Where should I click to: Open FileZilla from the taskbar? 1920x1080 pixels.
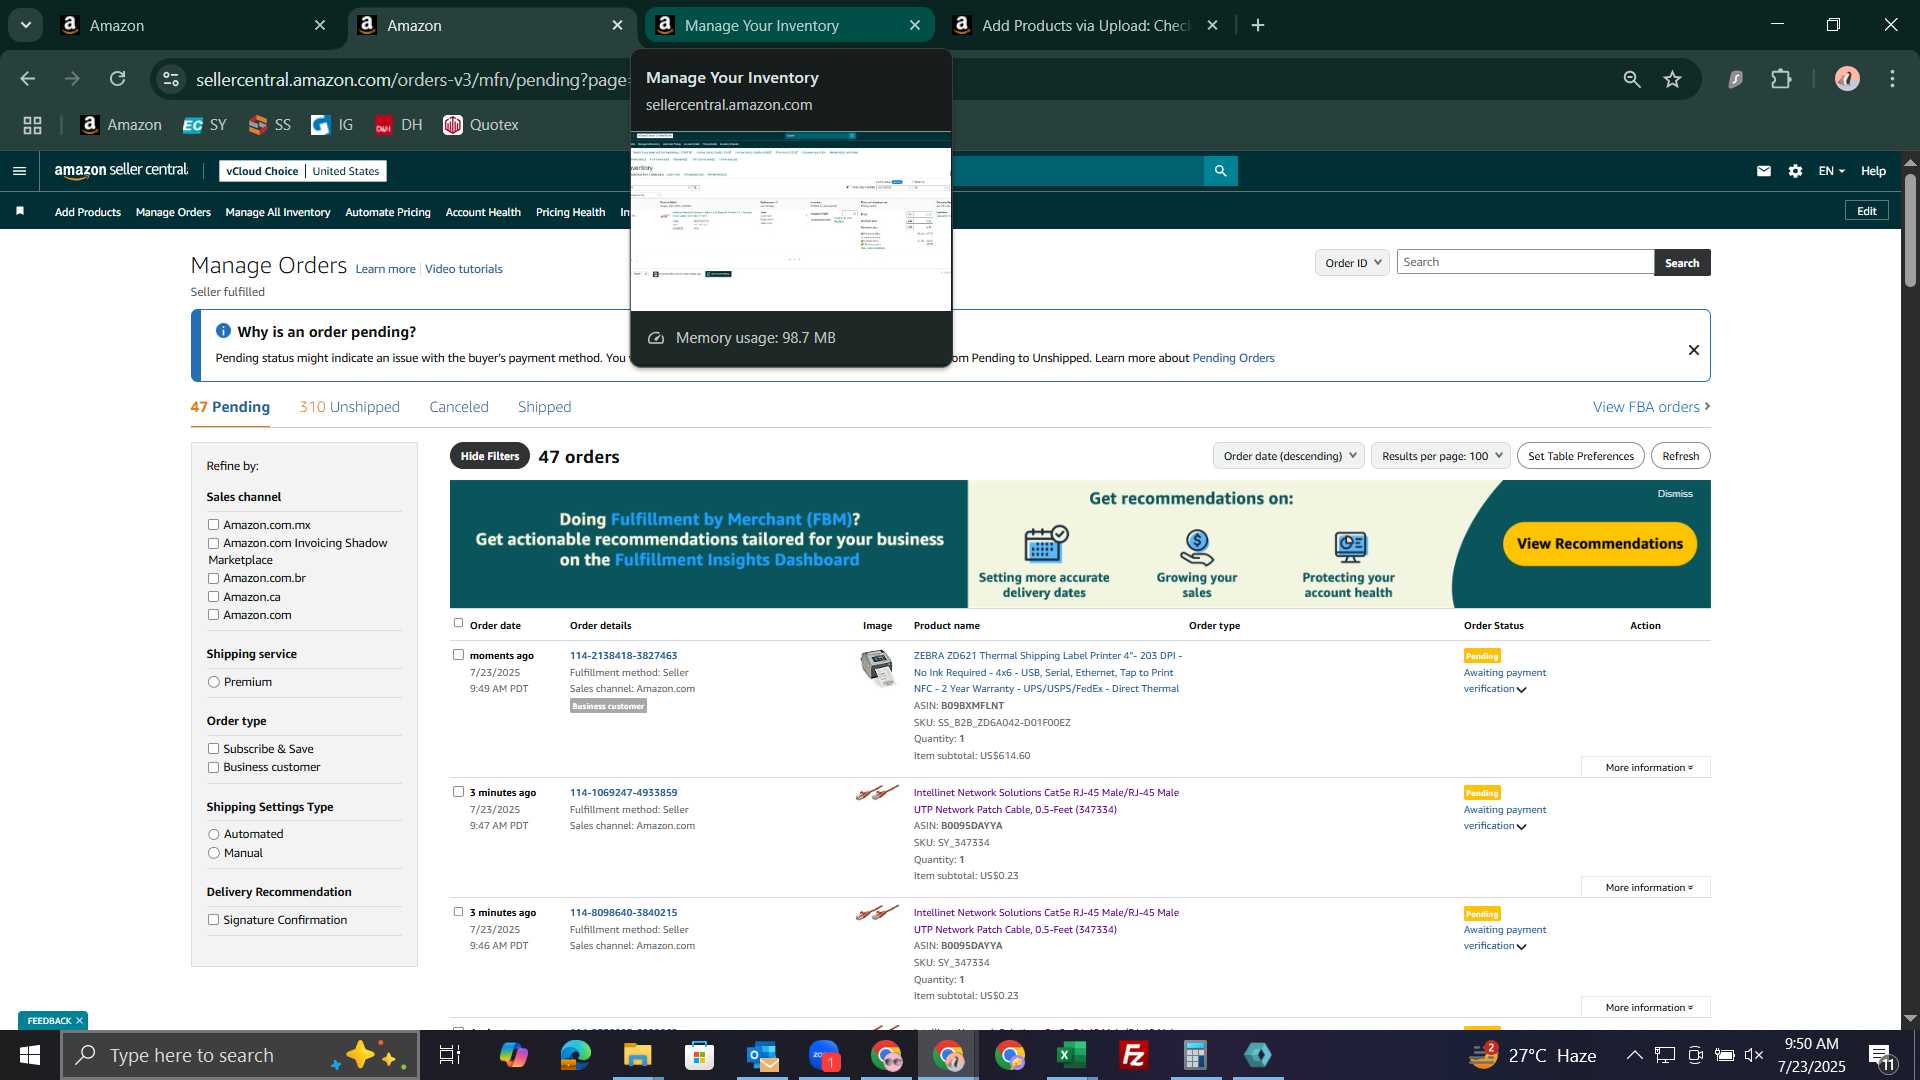pyautogui.click(x=1134, y=1055)
